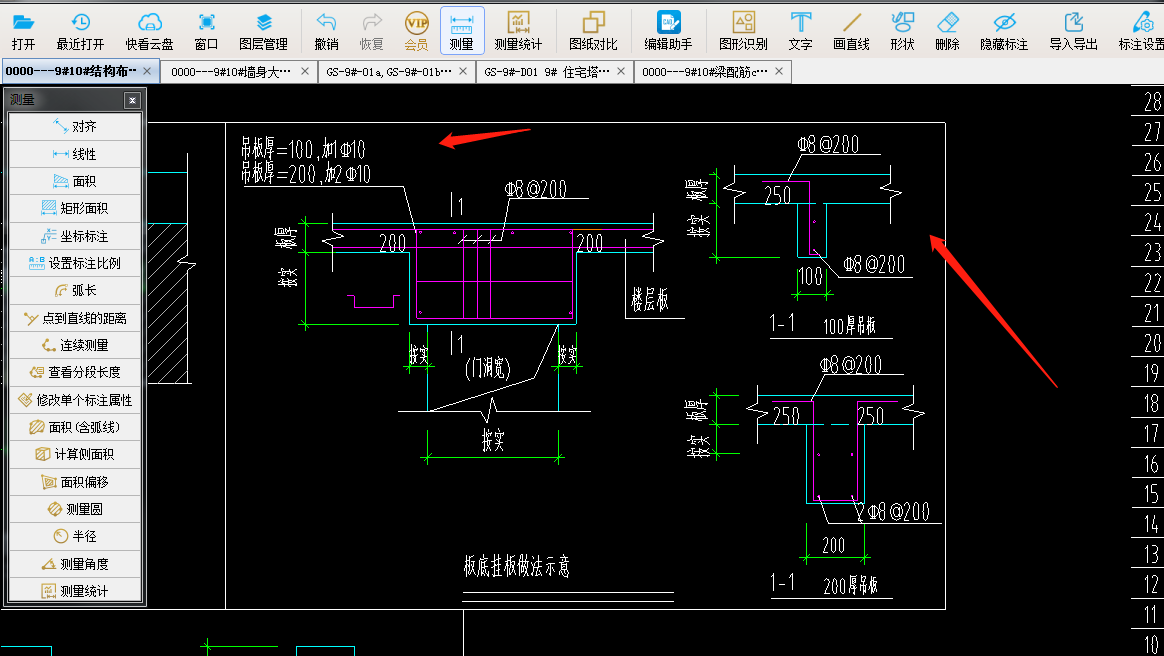Viewport: 1164px width, 656px height.
Task: Close the GS-9#-D01 住宅塔 tab
Action: click(x=621, y=71)
